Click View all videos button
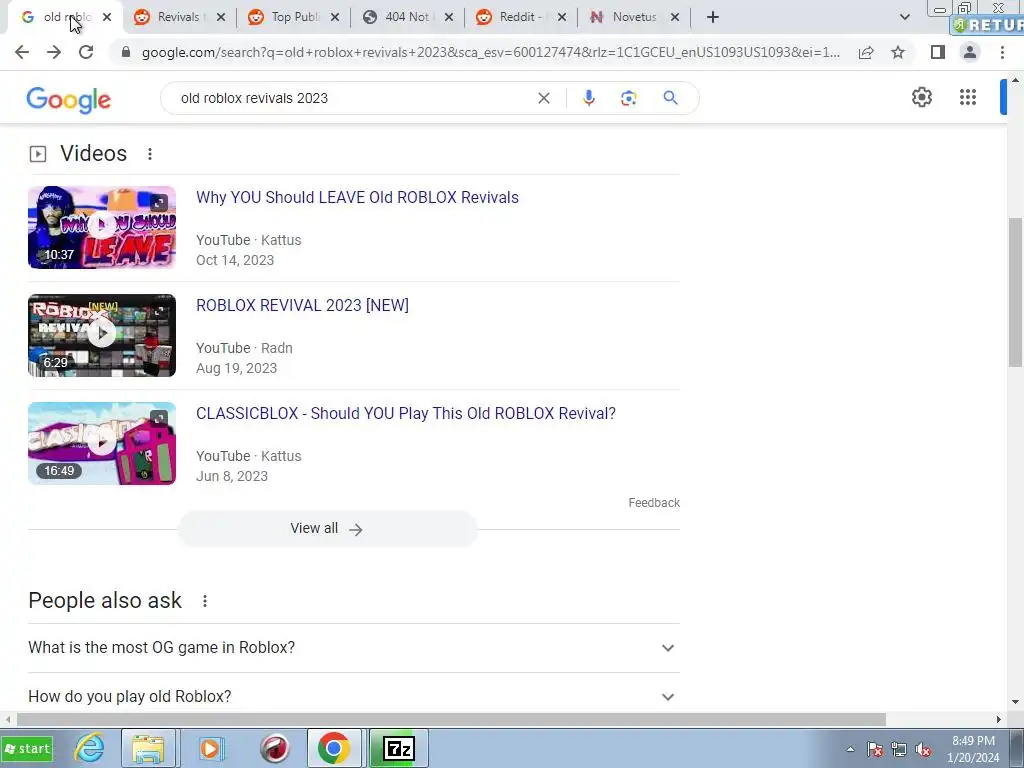The image size is (1024, 768). tap(327, 529)
